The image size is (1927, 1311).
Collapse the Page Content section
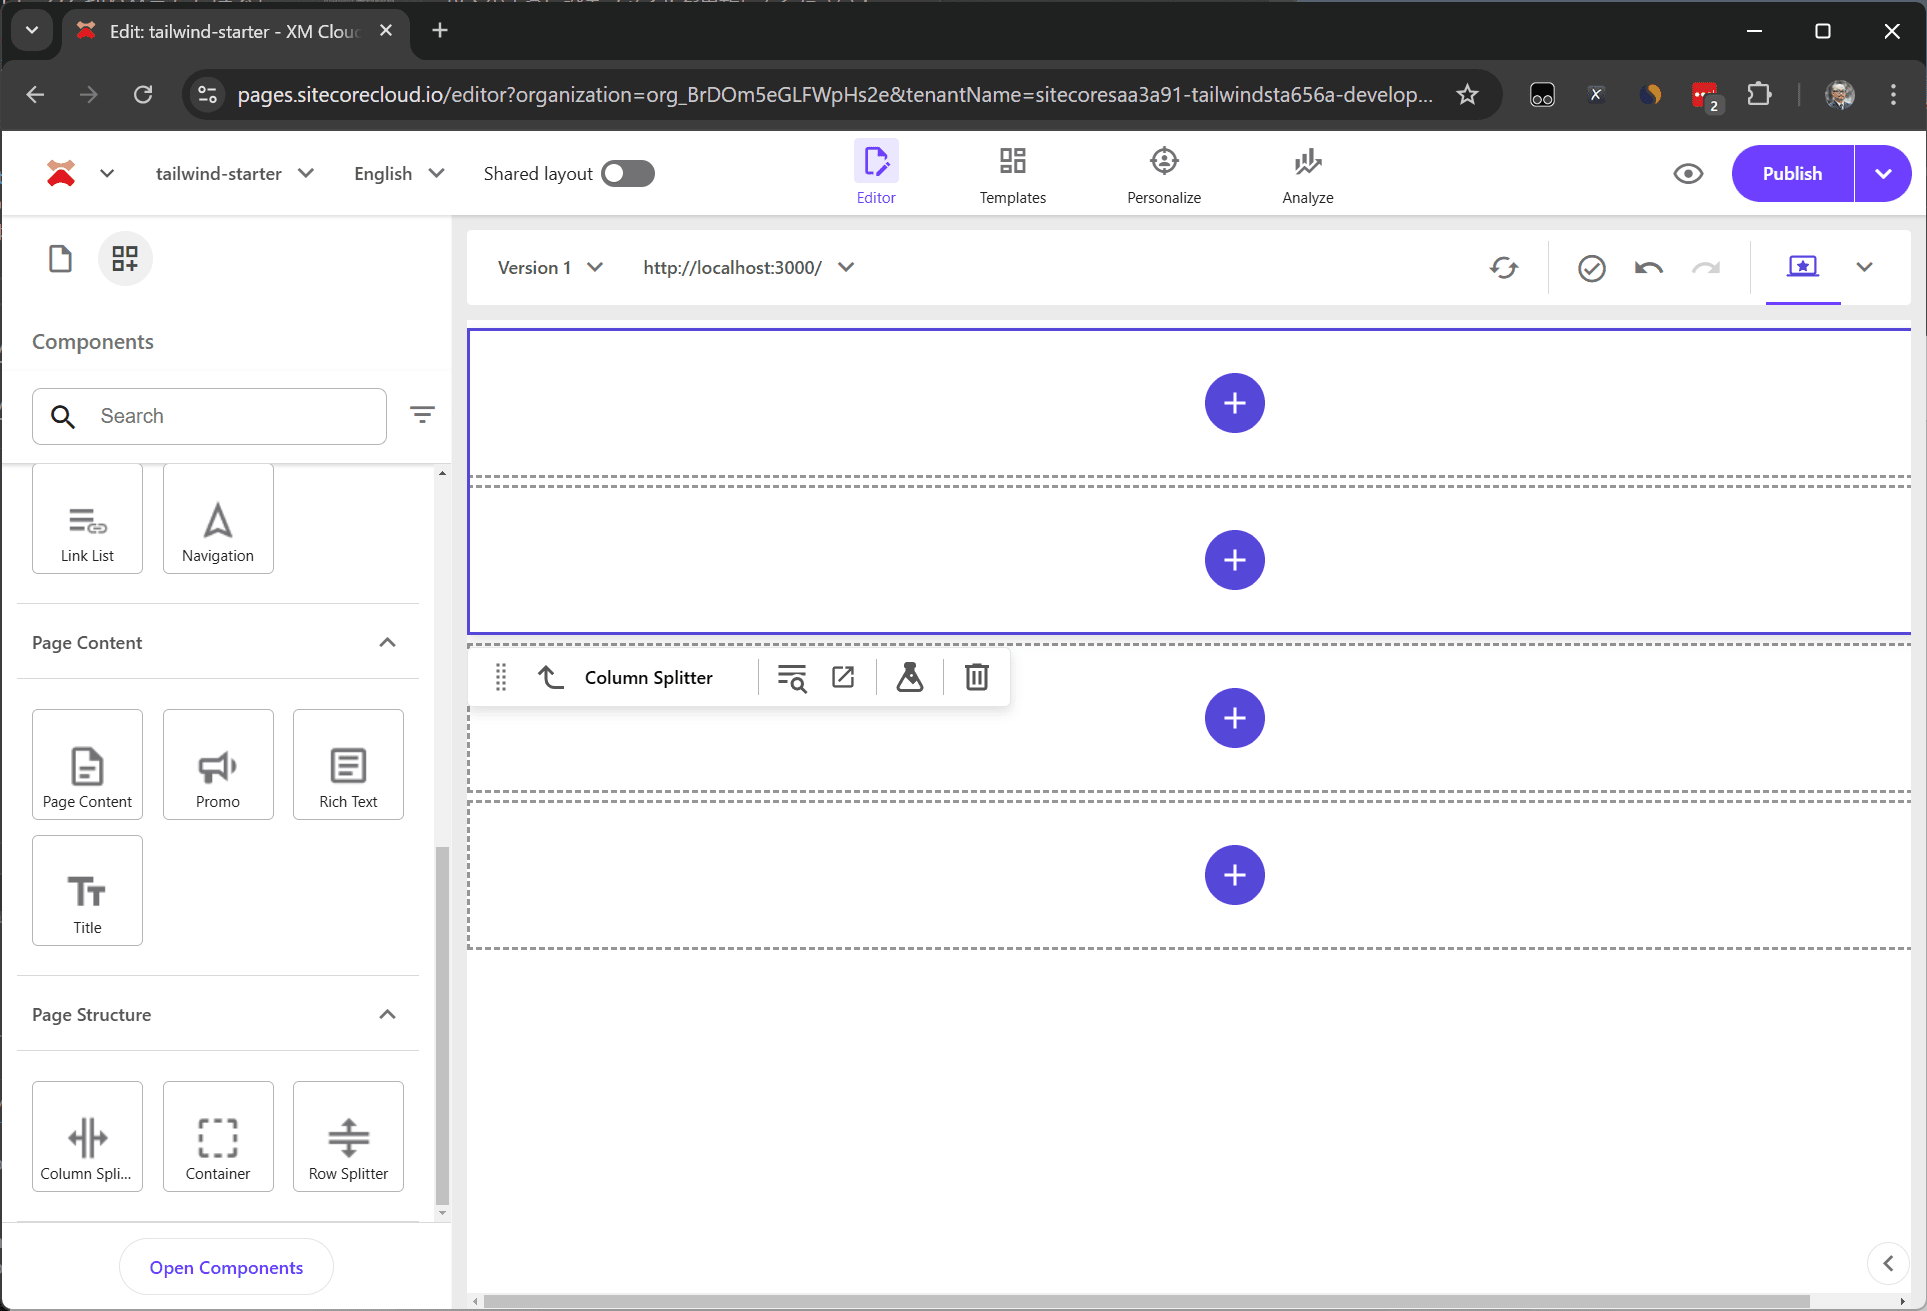[388, 642]
